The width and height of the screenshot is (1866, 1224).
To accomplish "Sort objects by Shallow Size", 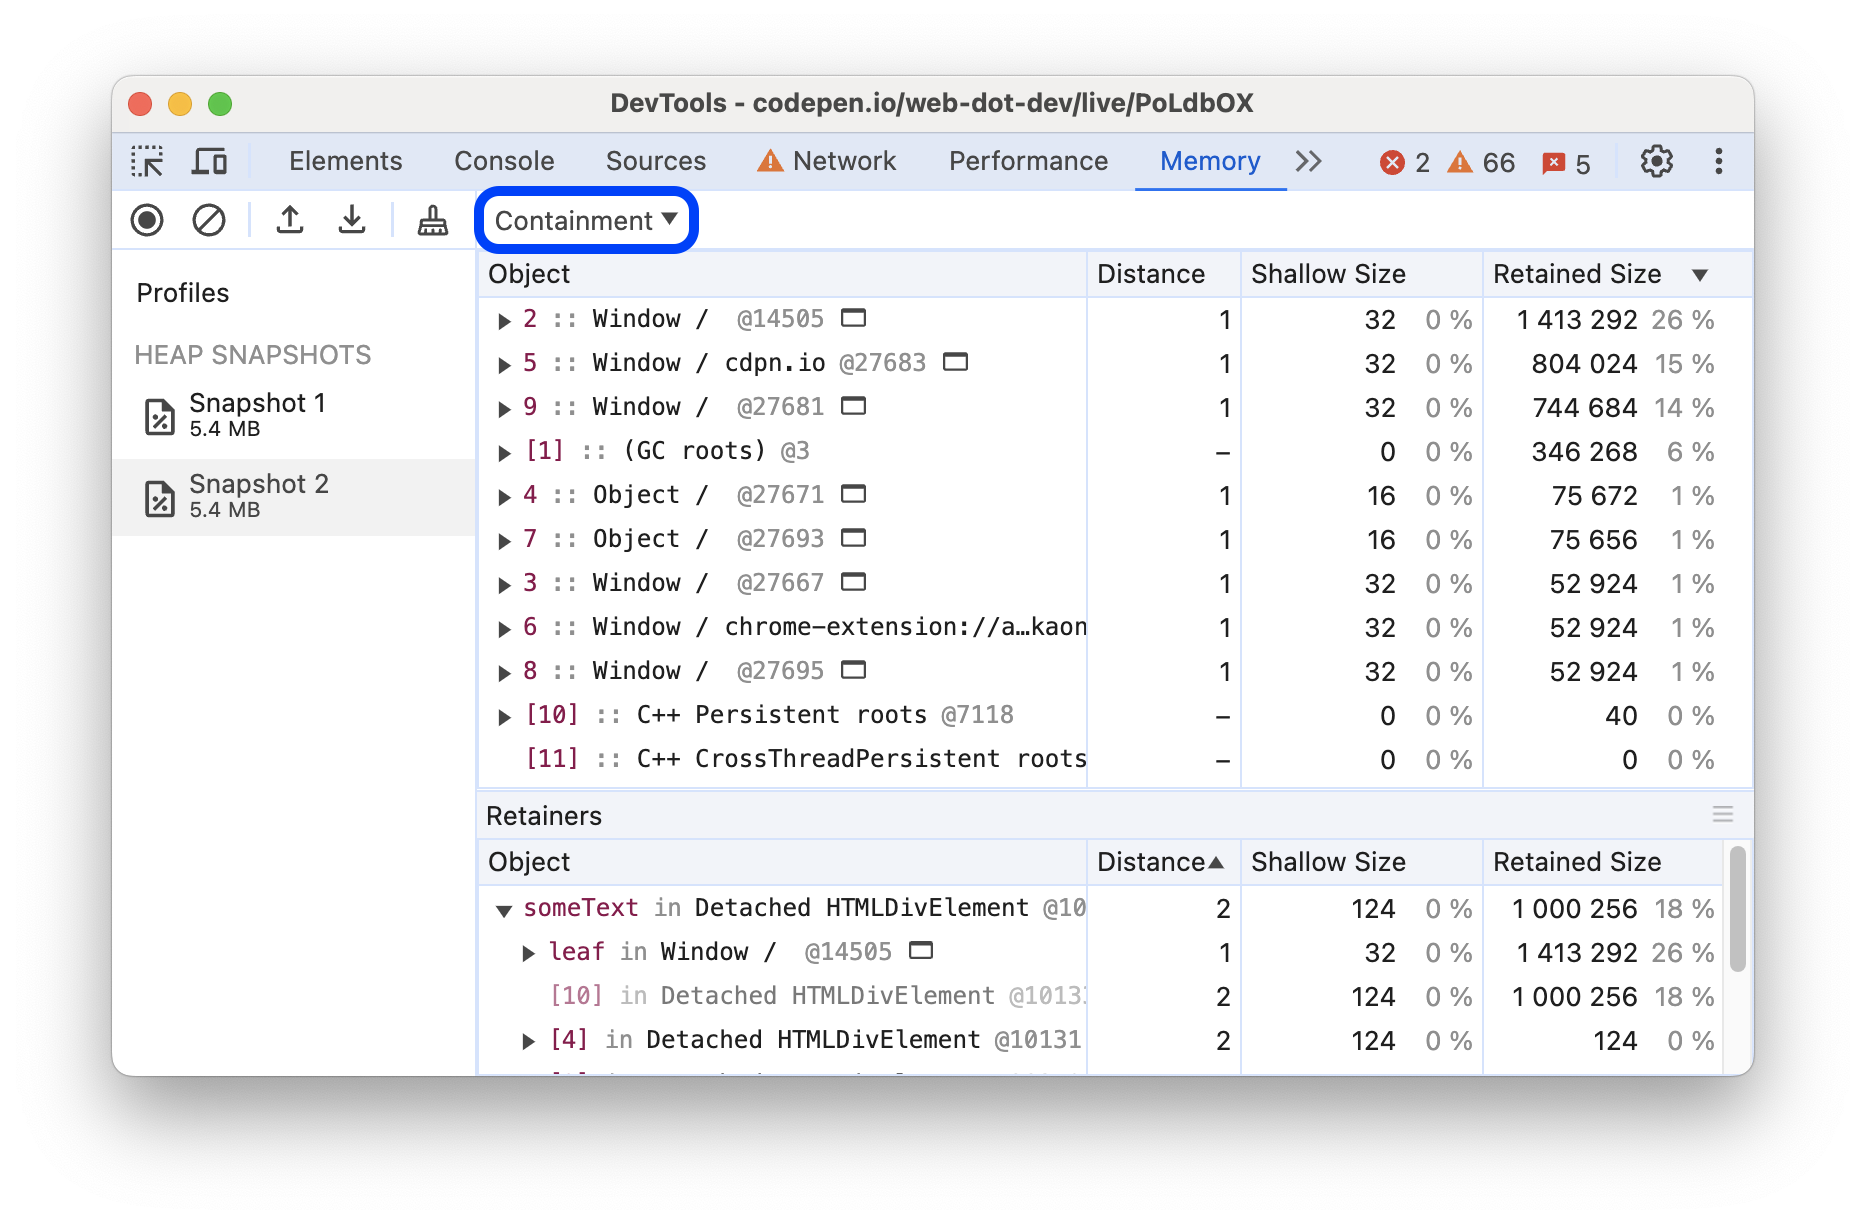I will click(1328, 273).
